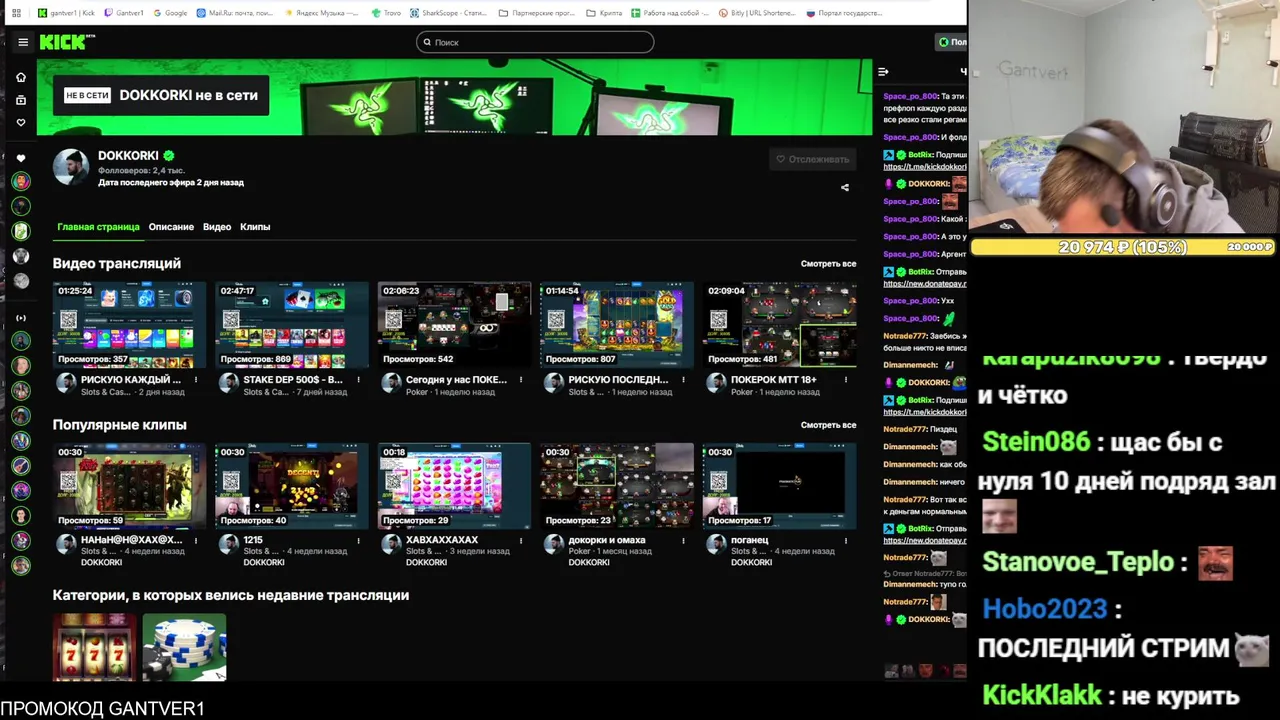Image resolution: width=1280 pixels, height=720 pixels.
Task: Open options menu for поганец clip
Action: click(846, 540)
